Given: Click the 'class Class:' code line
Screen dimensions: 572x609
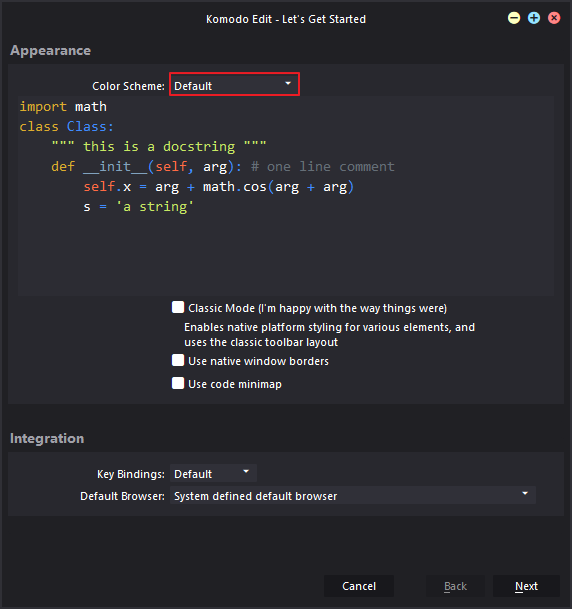Looking at the screenshot, I should [66, 127].
